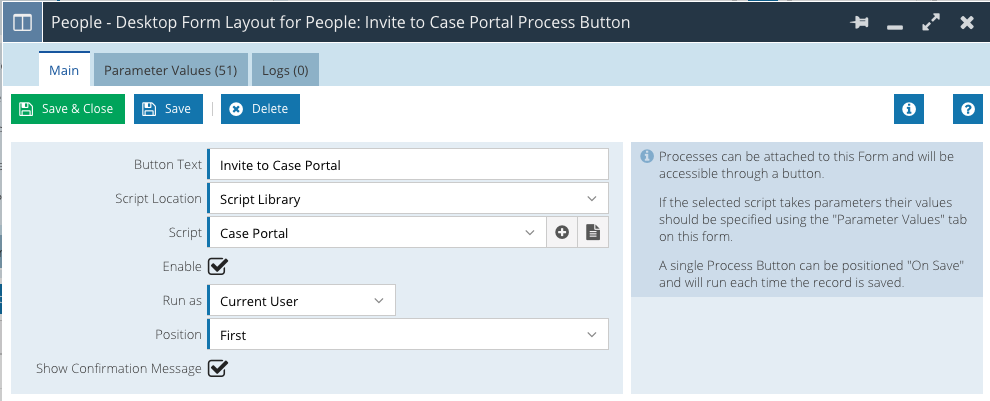Close the dialog using the X icon
This screenshot has width=990, height=401.
(967, 23)
